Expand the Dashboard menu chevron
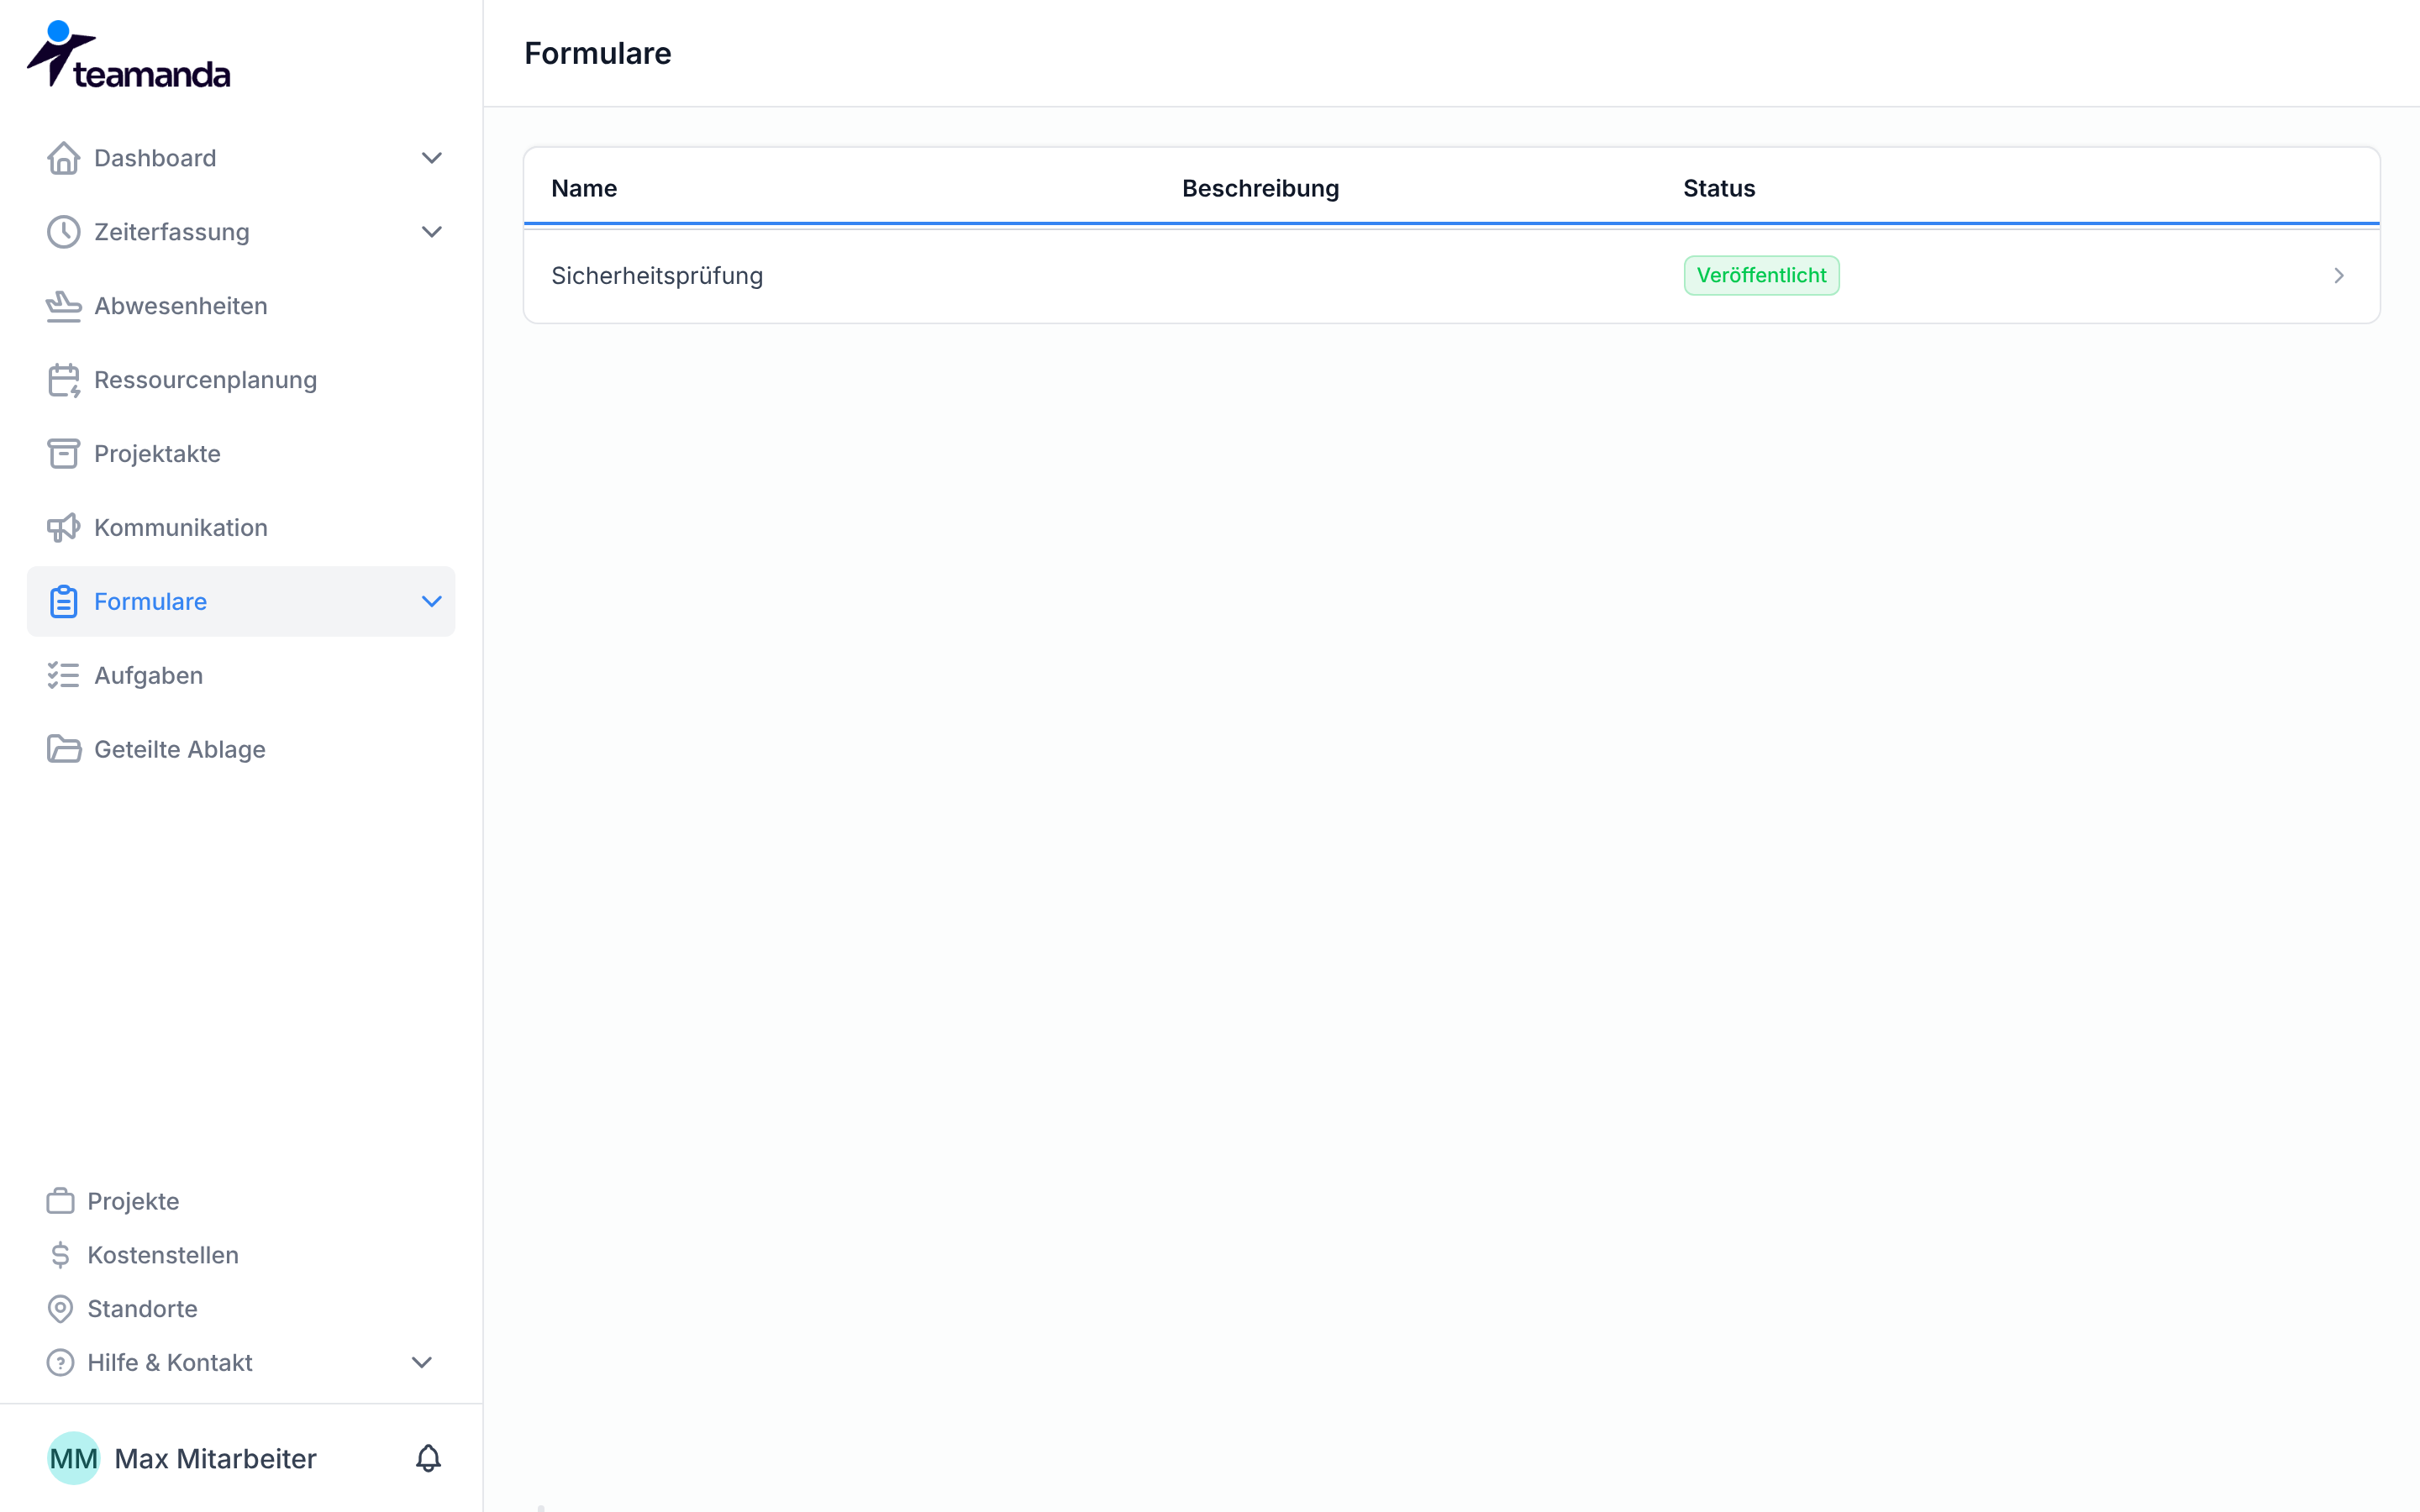Image resolution: width=2420 pixels, height=1512 pixels. click(x=431, y=158)
